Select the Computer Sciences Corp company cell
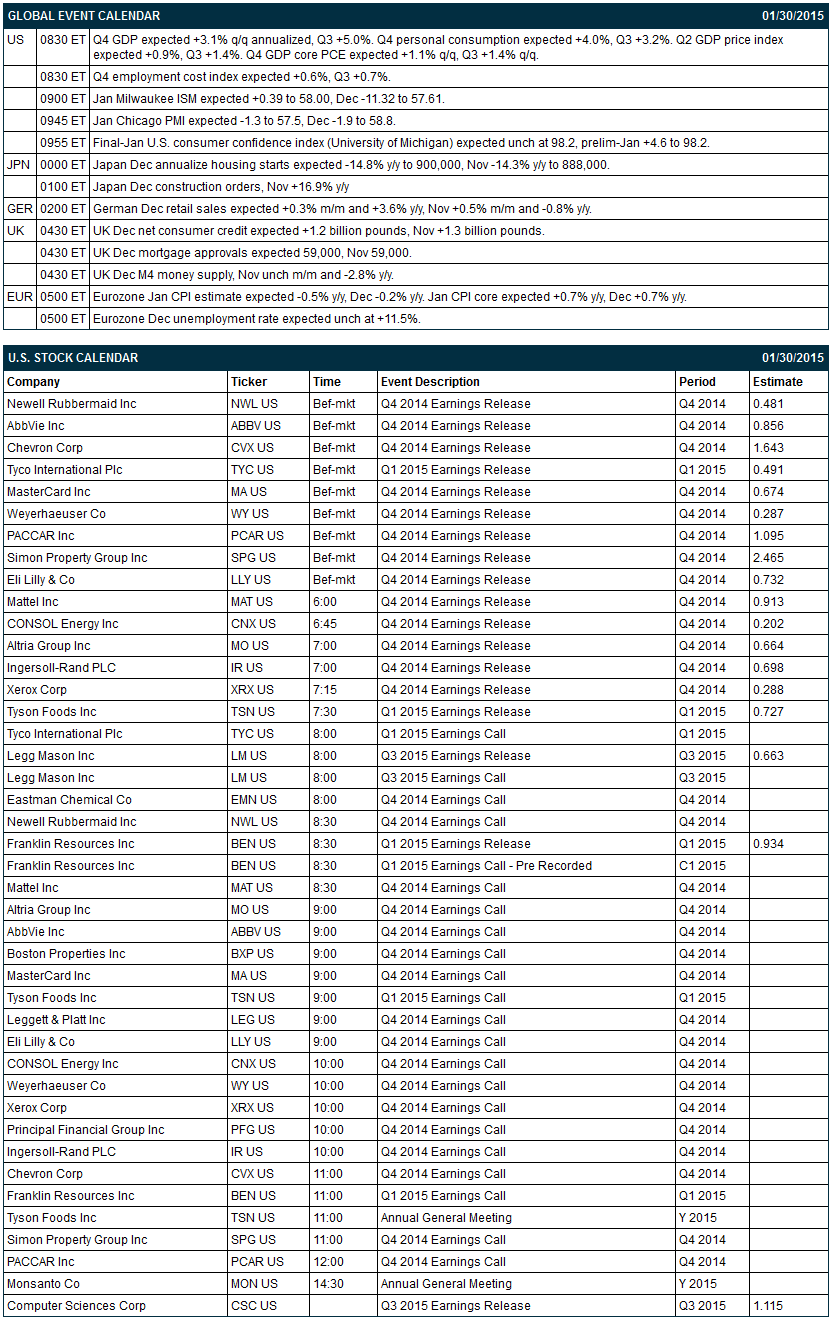834x1322 pixels. pyautogui.click(x=116, y=1306)
